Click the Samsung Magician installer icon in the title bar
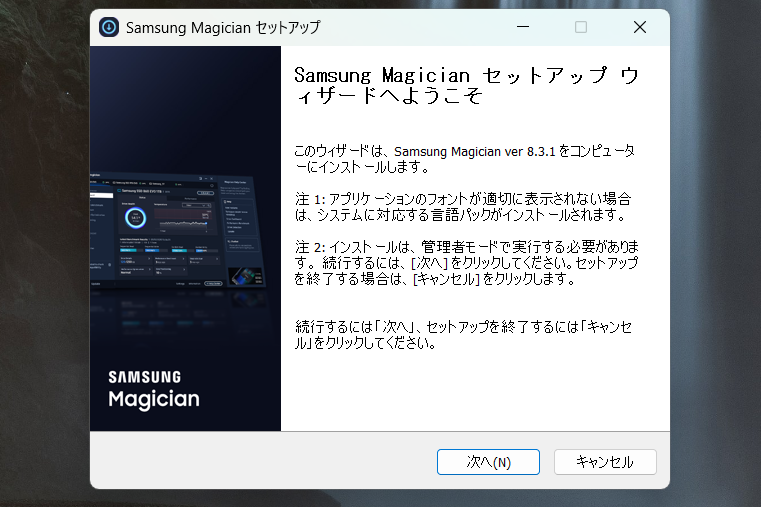 (109, 27)
